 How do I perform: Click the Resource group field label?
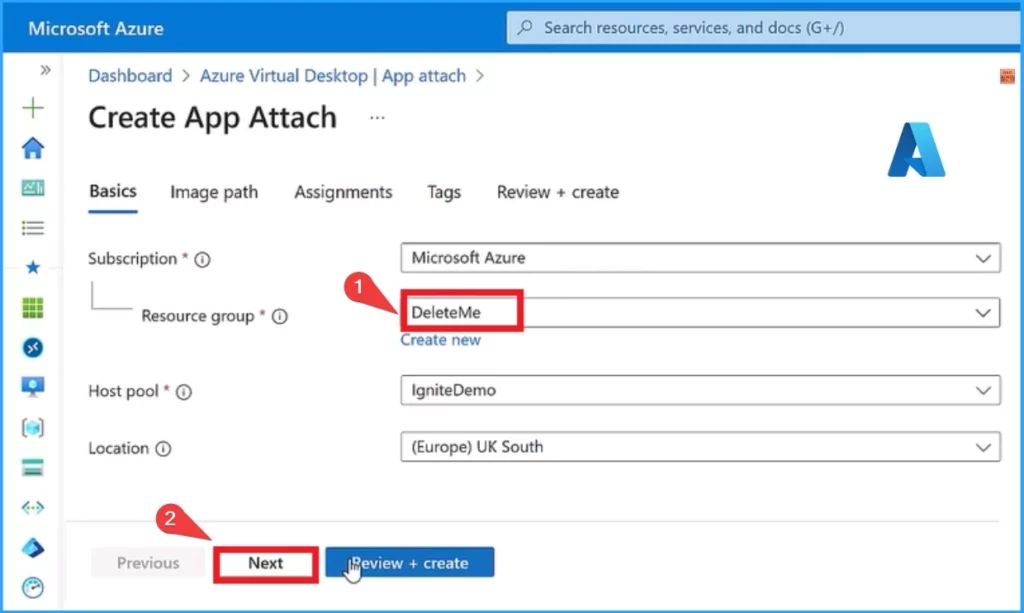[x=198, y=316]
